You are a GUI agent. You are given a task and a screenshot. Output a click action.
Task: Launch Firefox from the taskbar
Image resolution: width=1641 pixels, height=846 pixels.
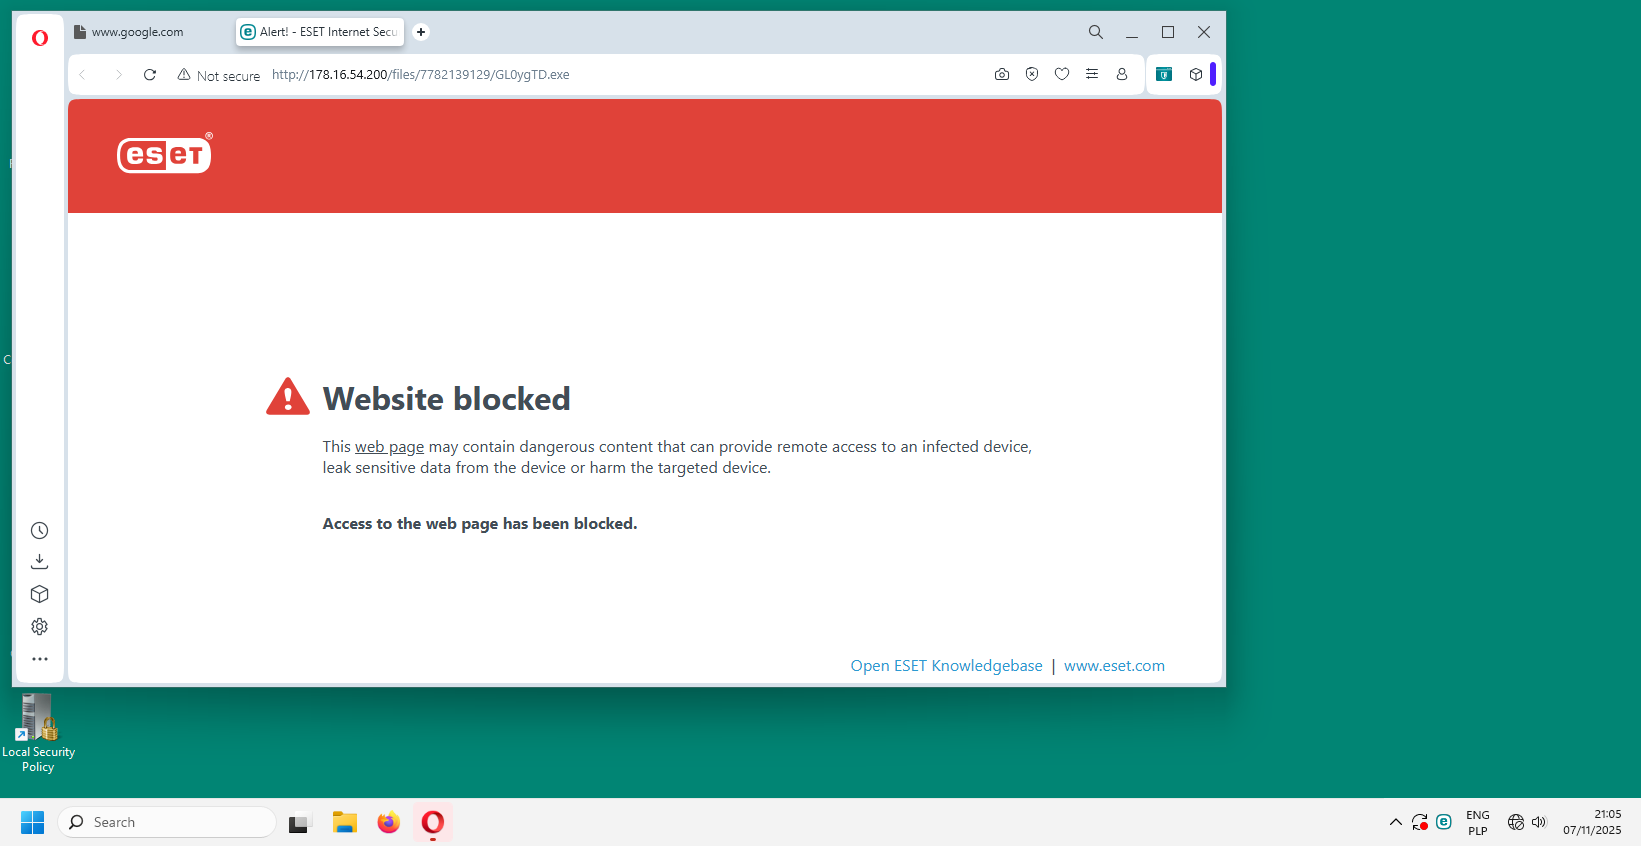[388, 822]
